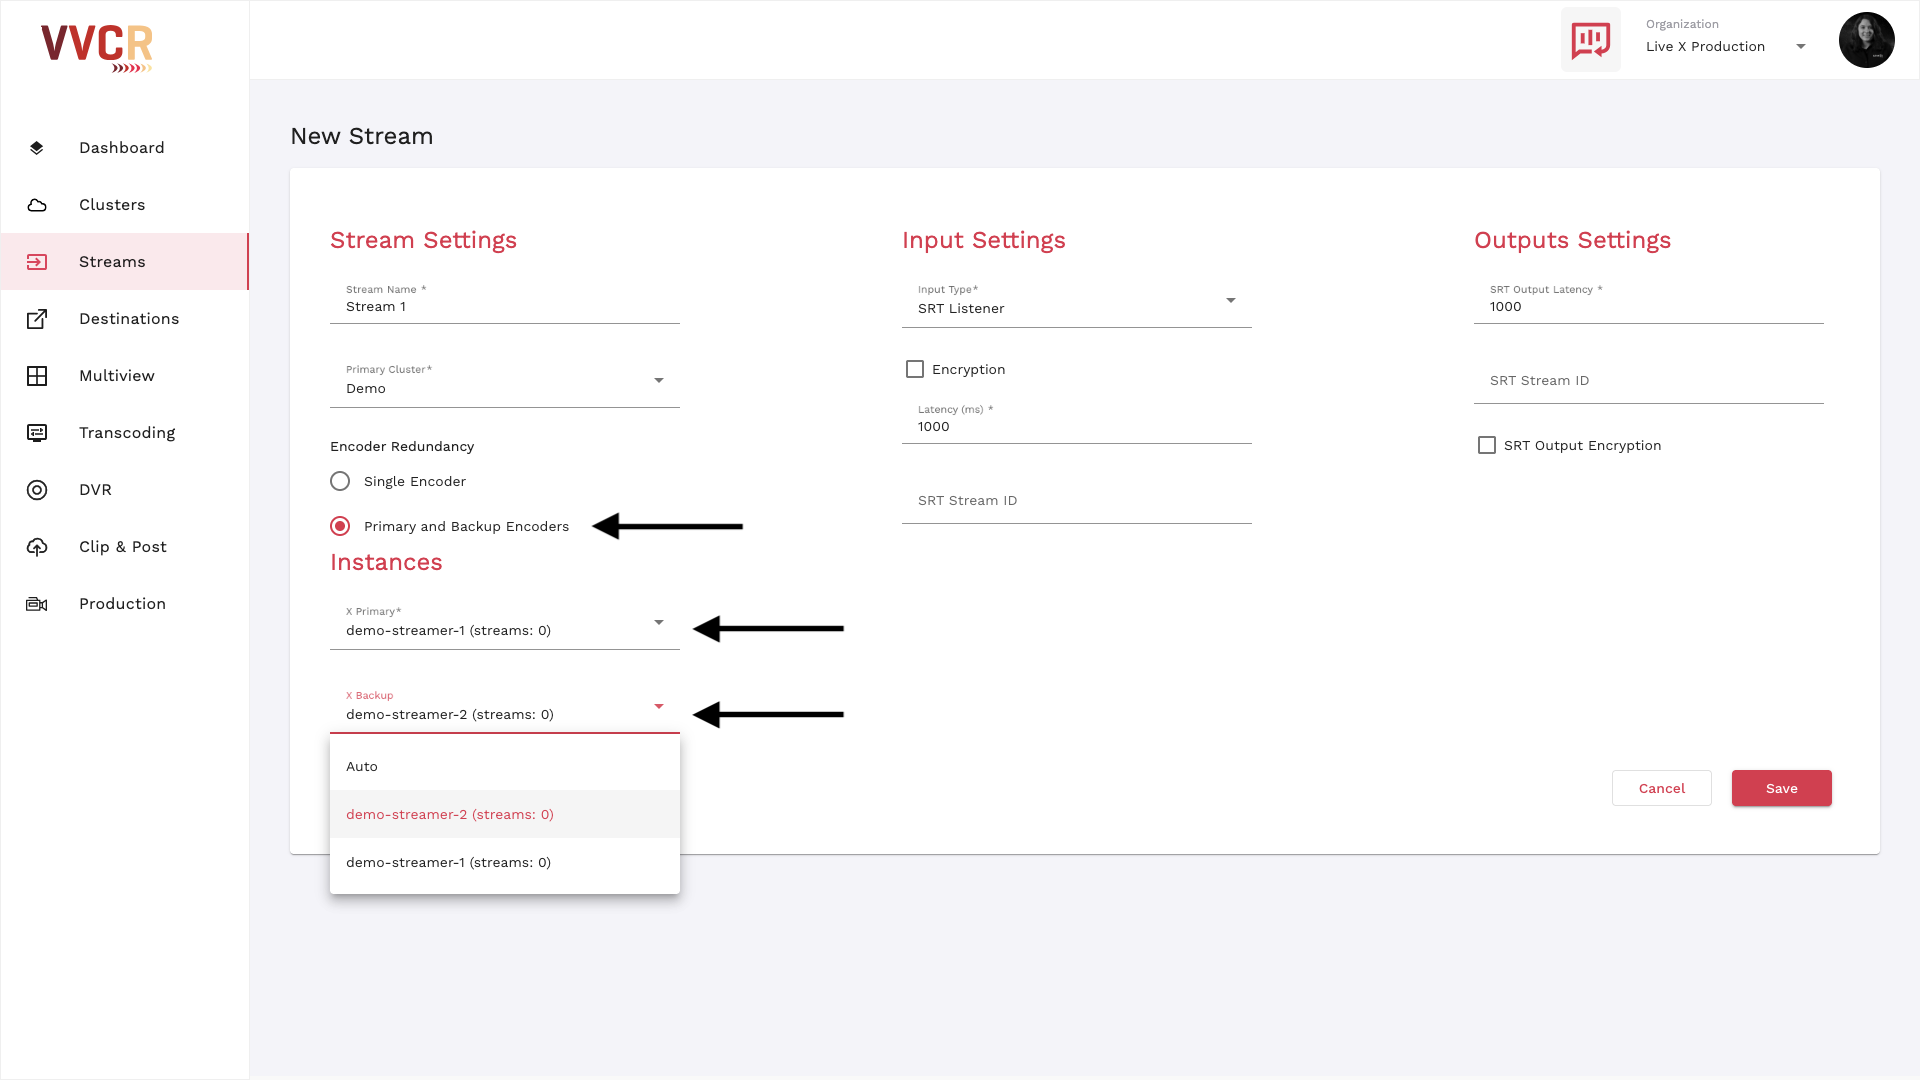Open the DVR record icon

point(37,490)
